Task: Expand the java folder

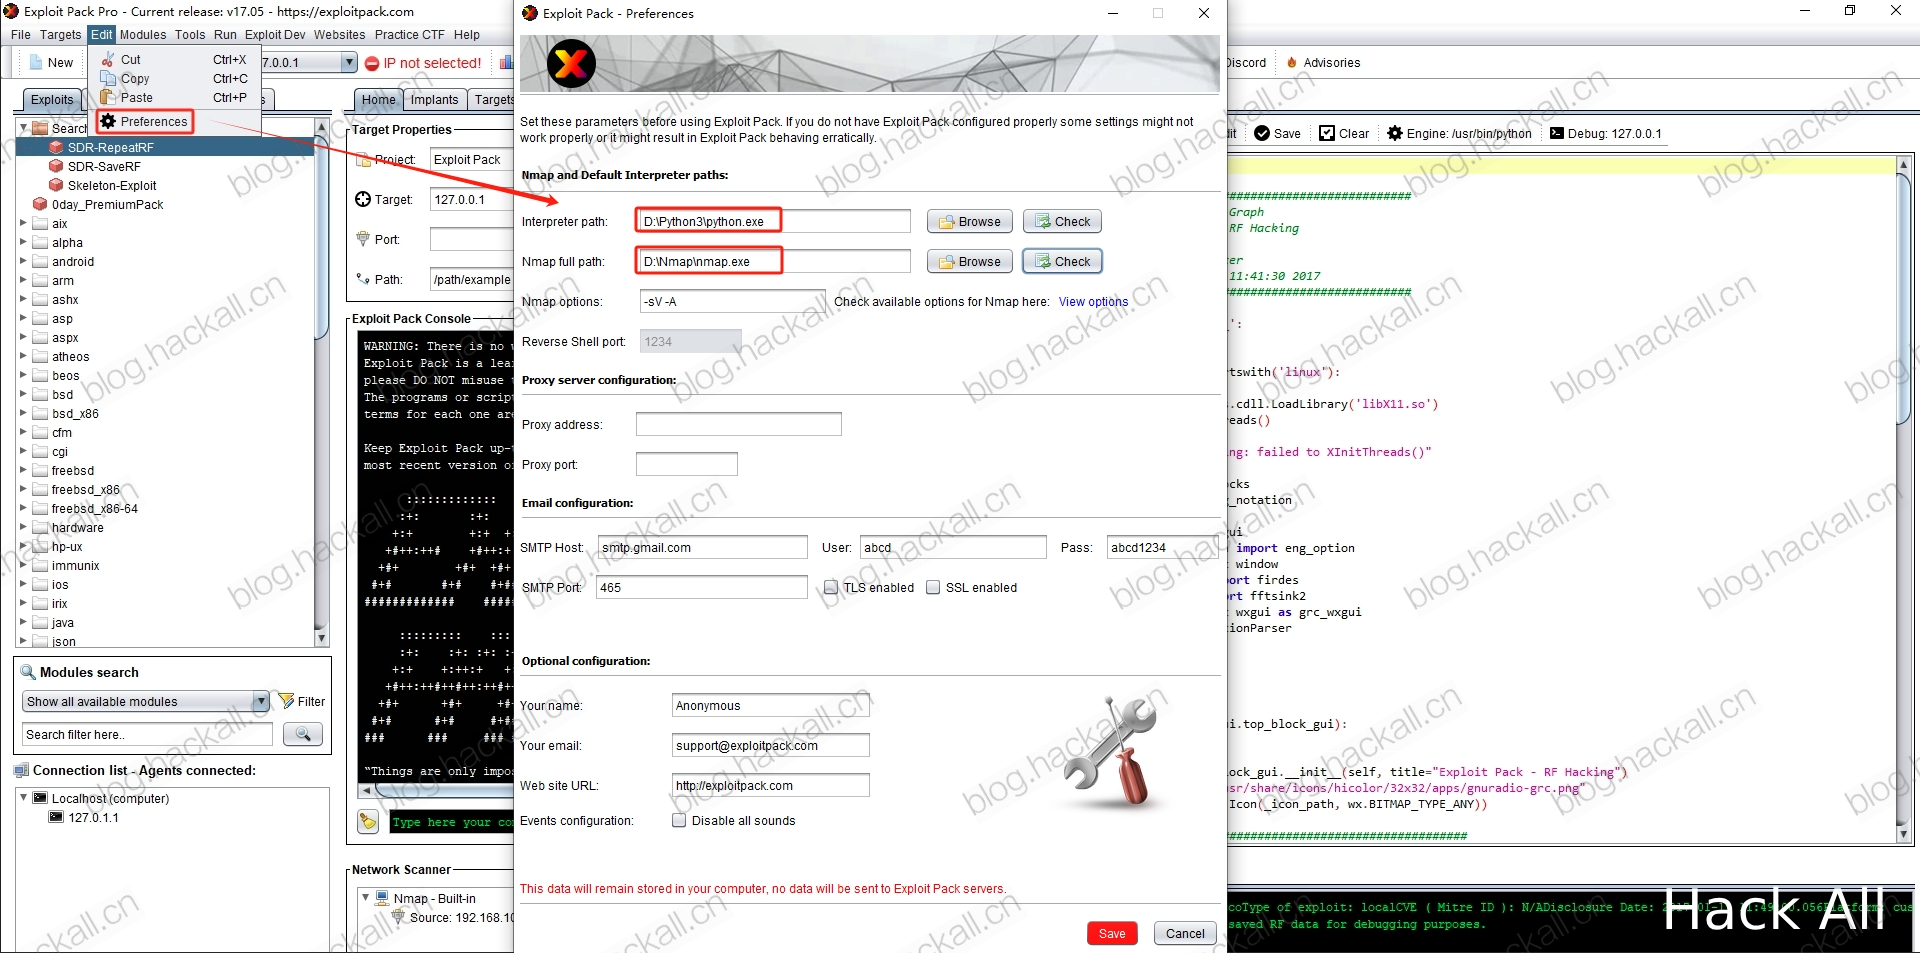Action: pyautogui.click(x=23, y=622)
